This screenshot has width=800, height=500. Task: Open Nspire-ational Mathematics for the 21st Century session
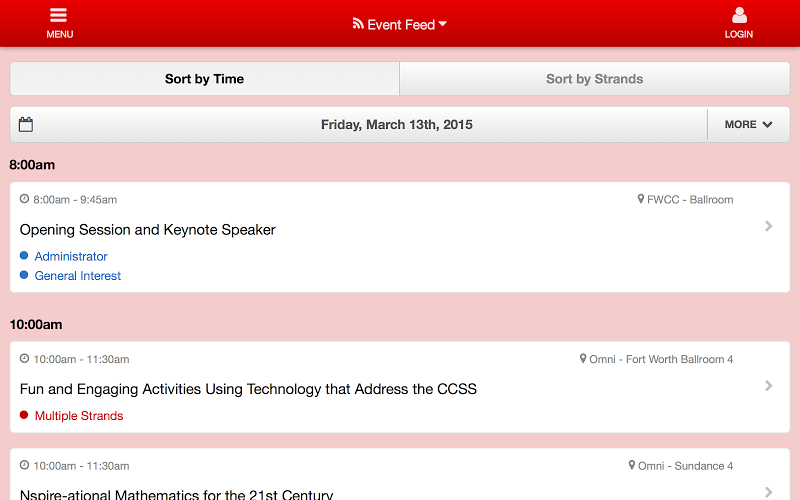176,494
